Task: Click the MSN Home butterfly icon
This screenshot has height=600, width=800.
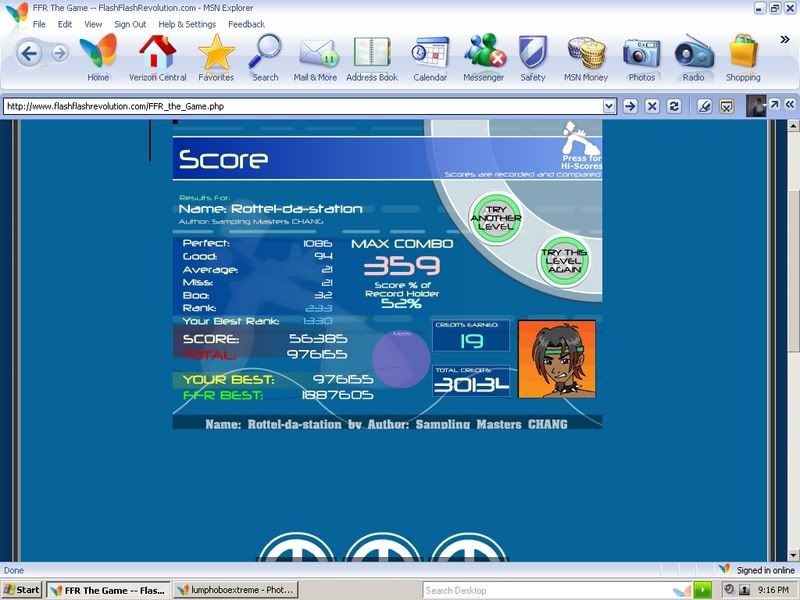Action: point(98,52)
